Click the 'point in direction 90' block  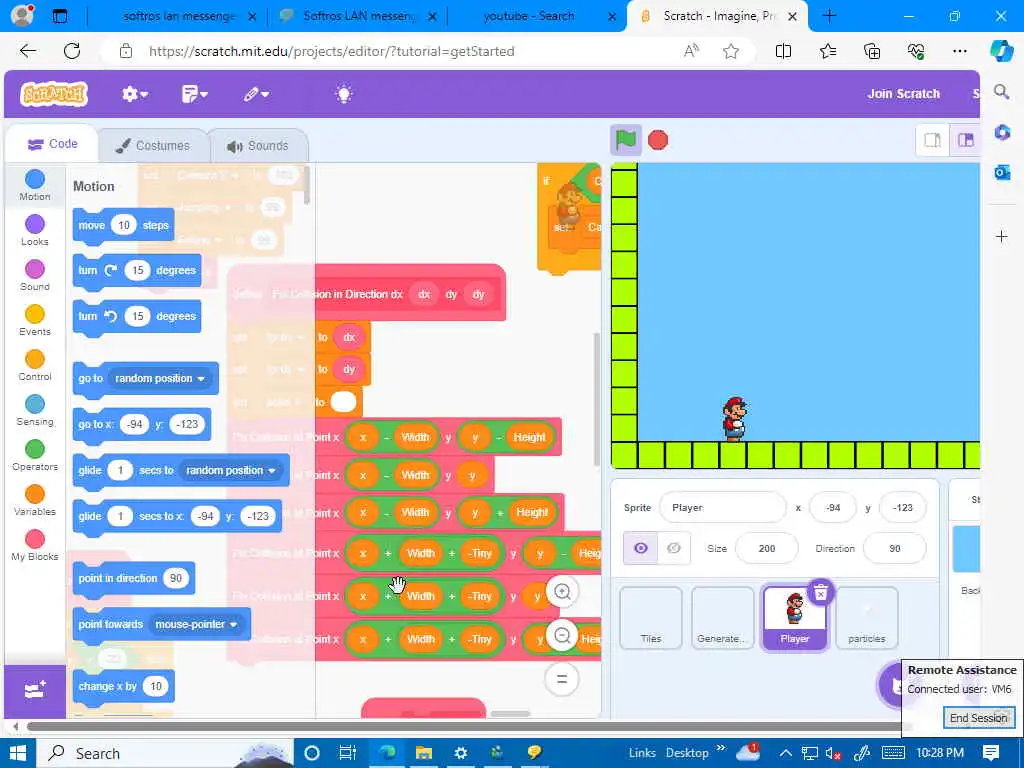coord(134,579)
